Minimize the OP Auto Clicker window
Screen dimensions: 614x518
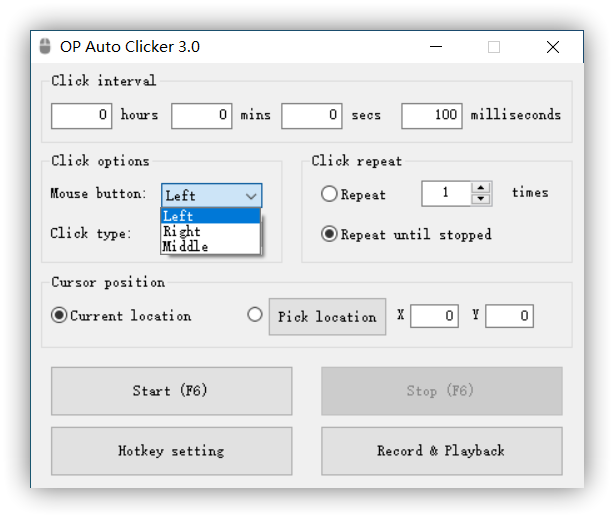(x=435, y=47)
